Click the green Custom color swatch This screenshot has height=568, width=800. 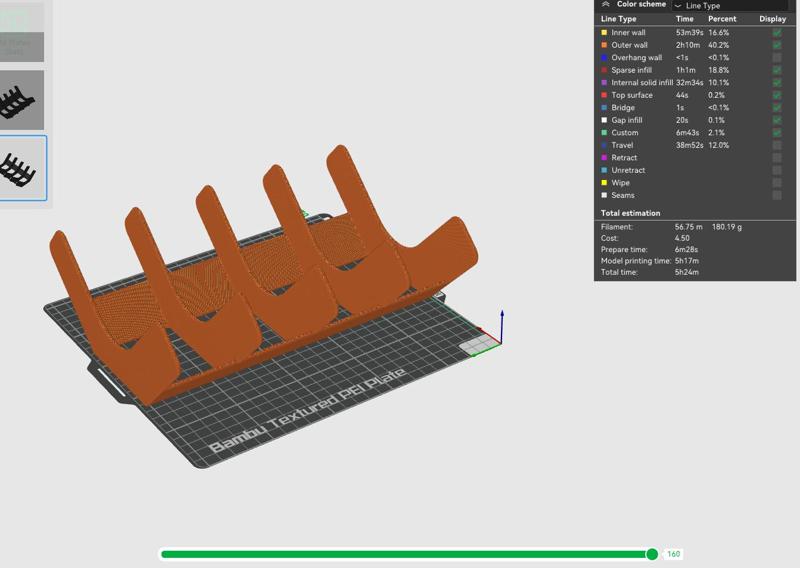pyautogui.click(x=604, y=133)
